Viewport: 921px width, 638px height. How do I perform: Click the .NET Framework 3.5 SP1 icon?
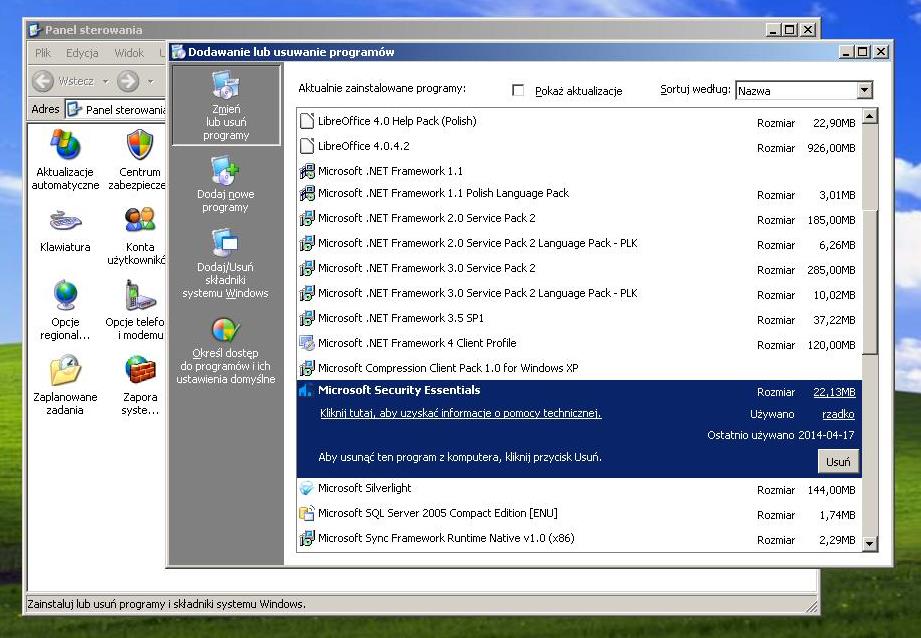pos(307,318)
